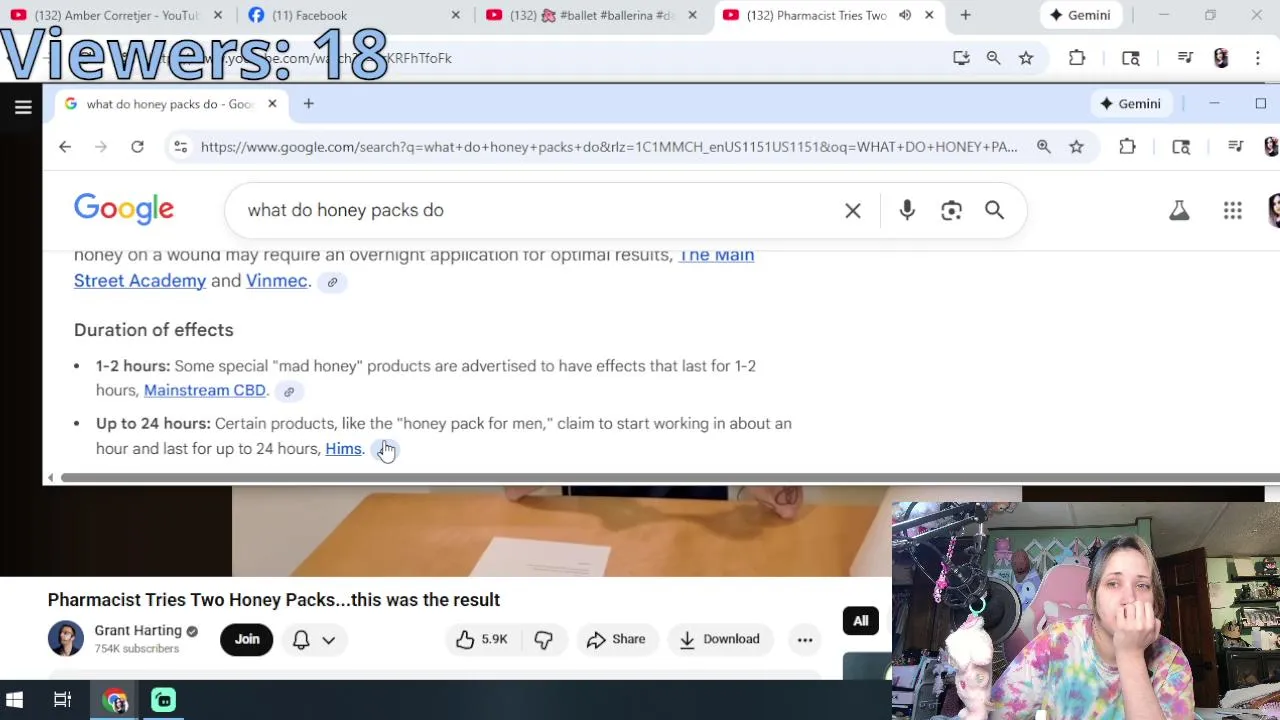This screenshot has width=1280, height=720.
Task: Open Task View on the taskbar
Action: point(62,700)
